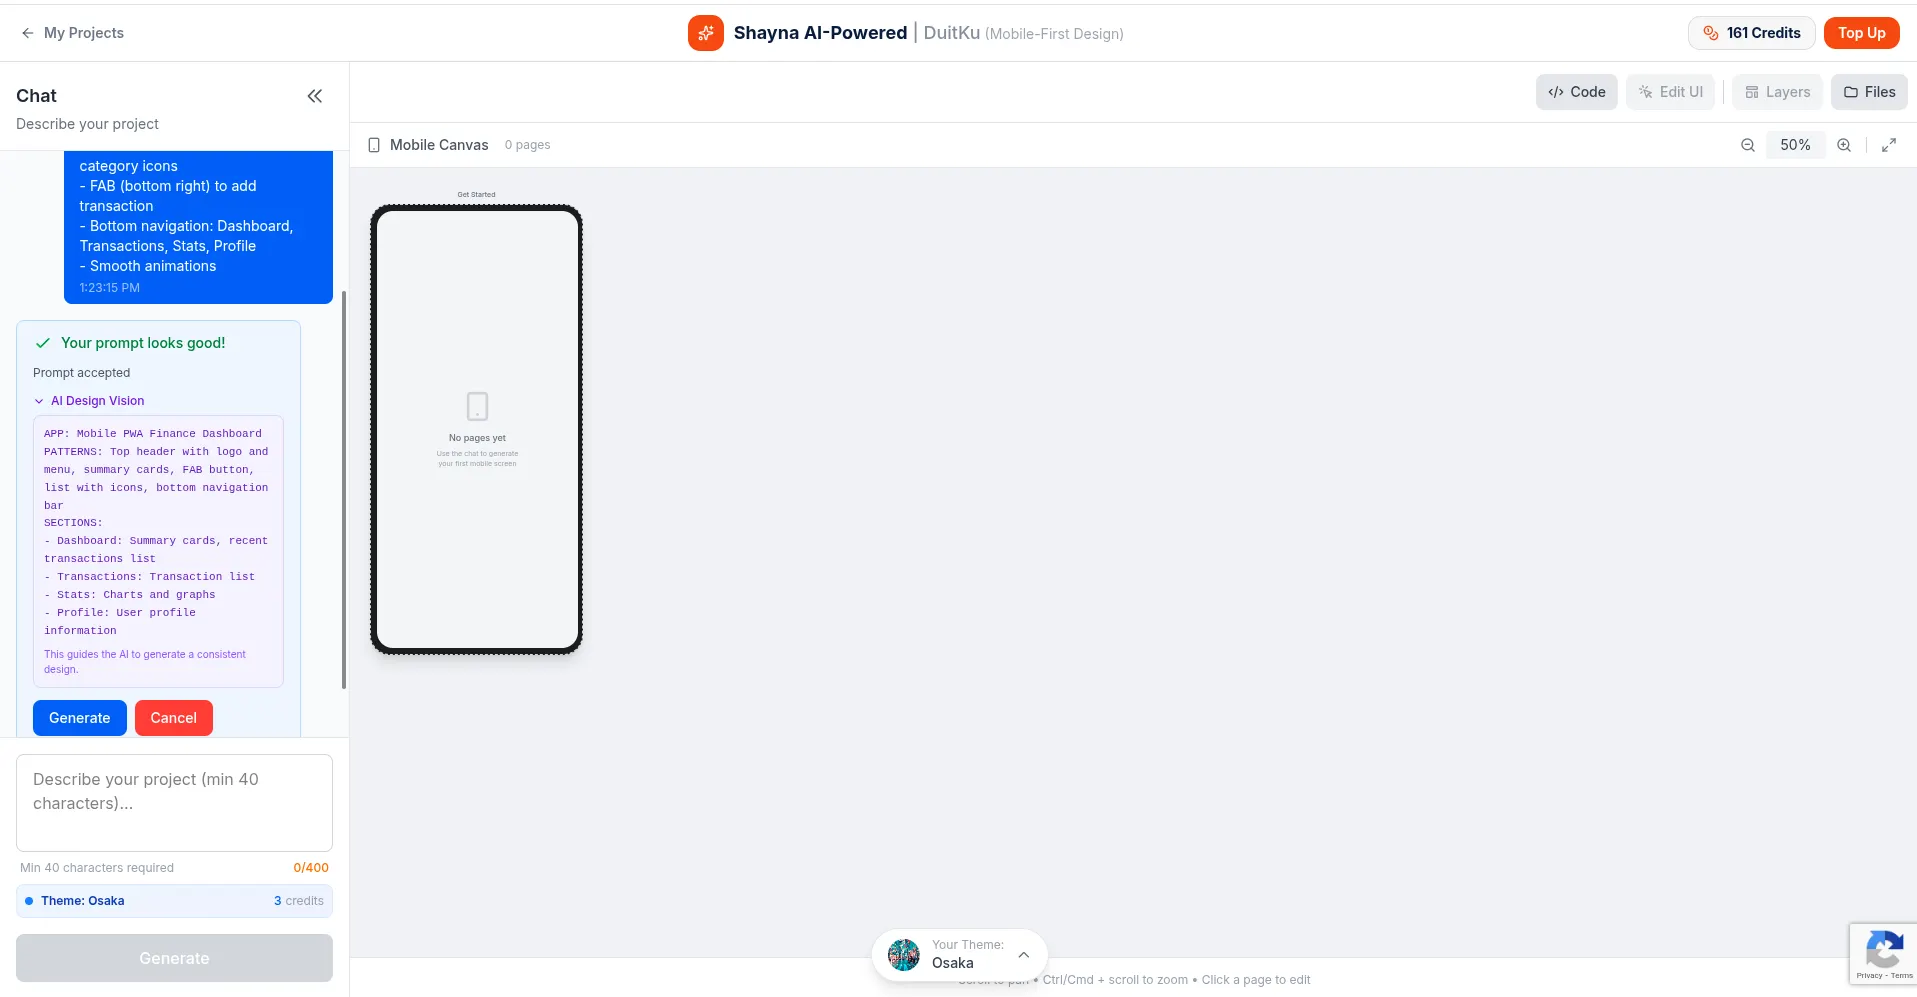Click the Mobile Canvas device icon

click(x=374, y=145)
